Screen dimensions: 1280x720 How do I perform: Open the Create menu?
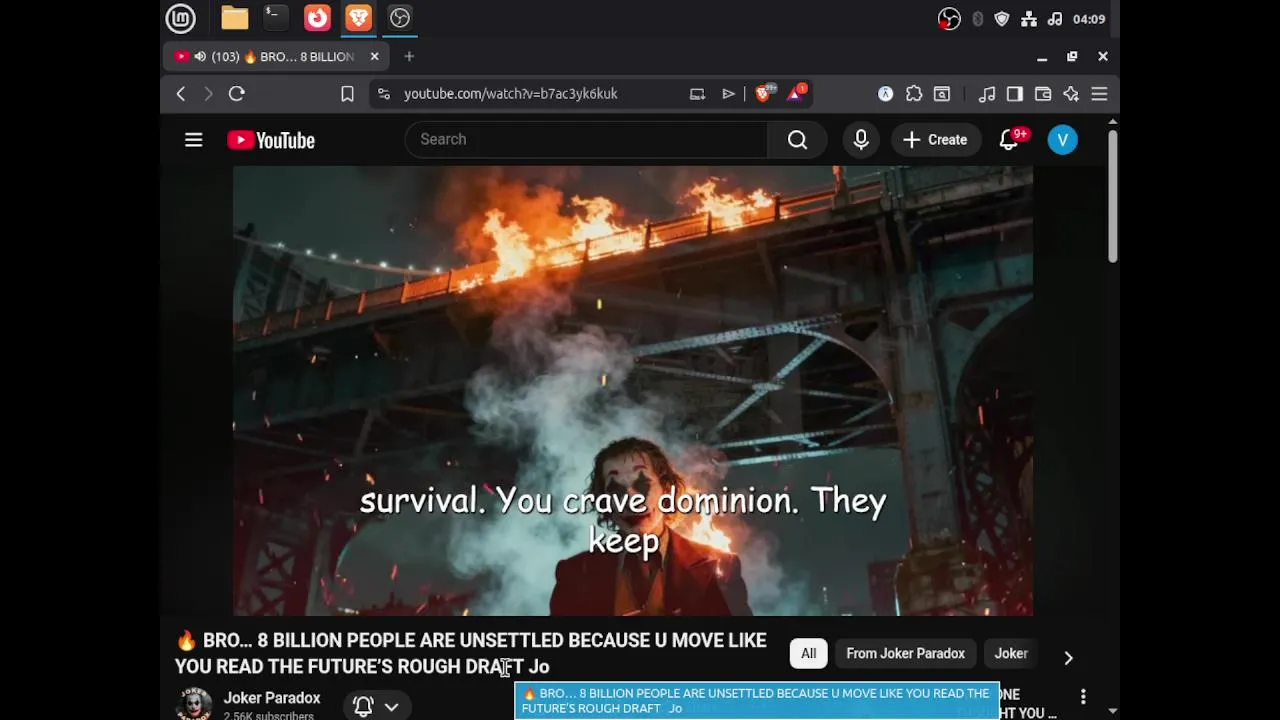point(935,140)
